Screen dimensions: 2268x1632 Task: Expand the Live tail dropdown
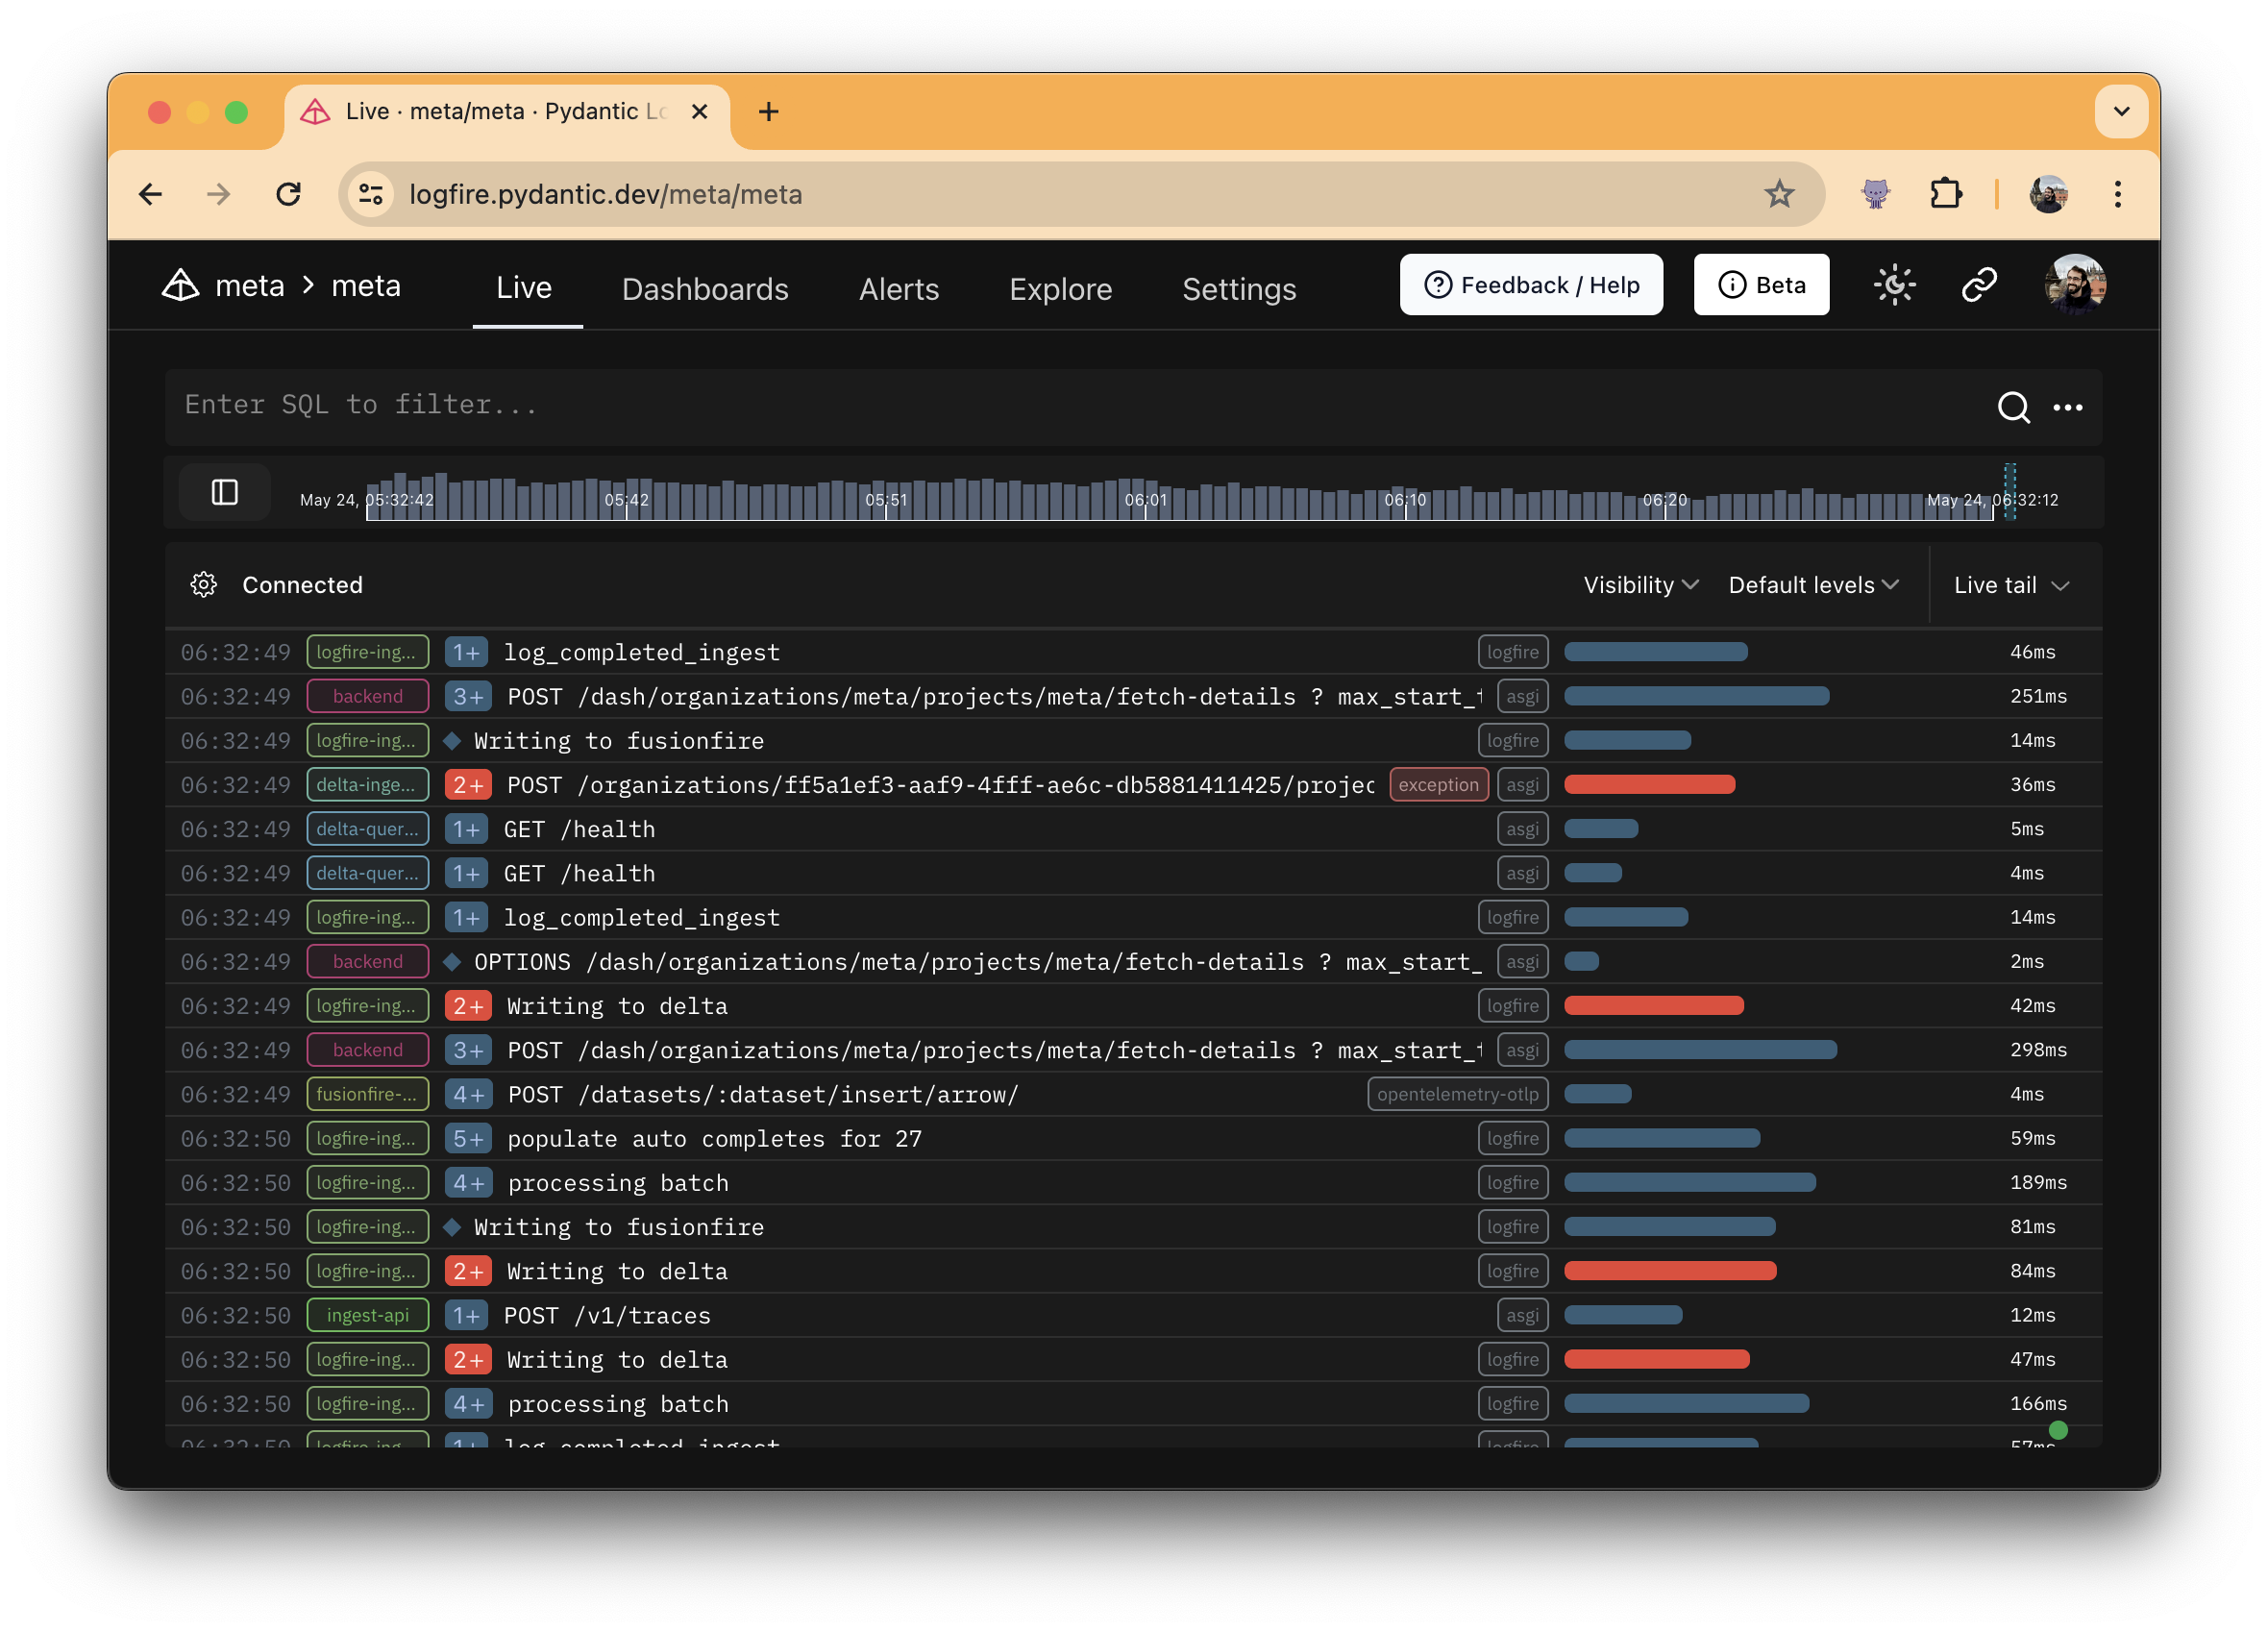[x=2010, y=585]
